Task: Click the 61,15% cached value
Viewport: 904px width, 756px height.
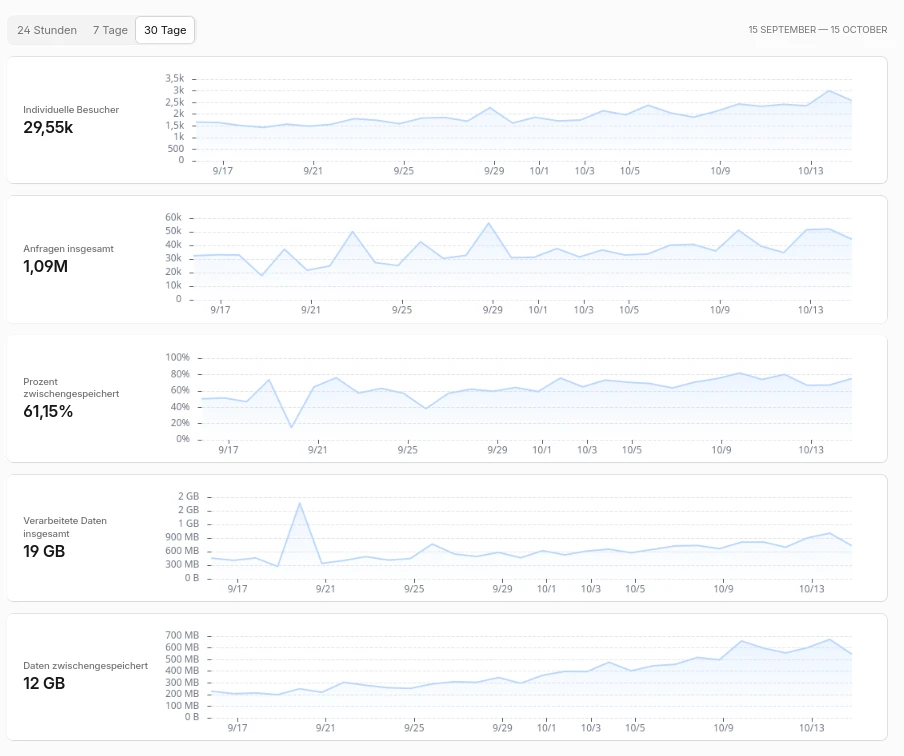Action: [x=48, y=411]
